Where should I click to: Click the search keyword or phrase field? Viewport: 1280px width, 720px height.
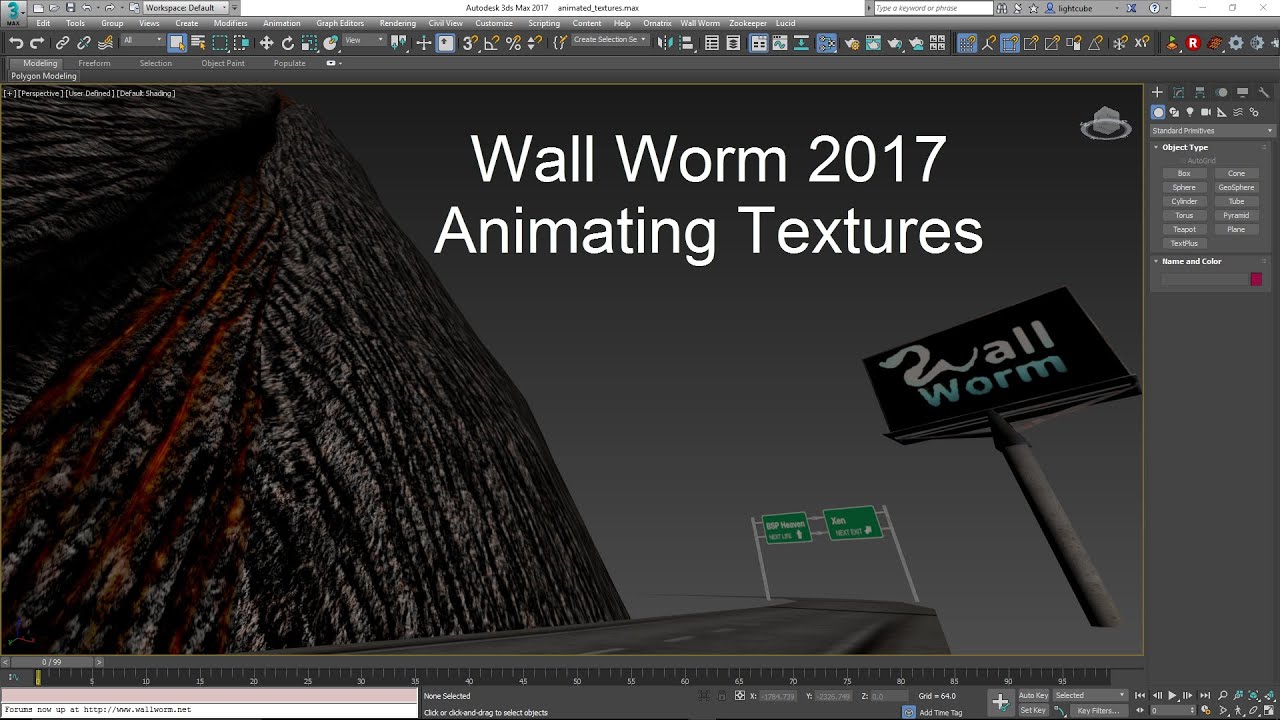(933, 8)
